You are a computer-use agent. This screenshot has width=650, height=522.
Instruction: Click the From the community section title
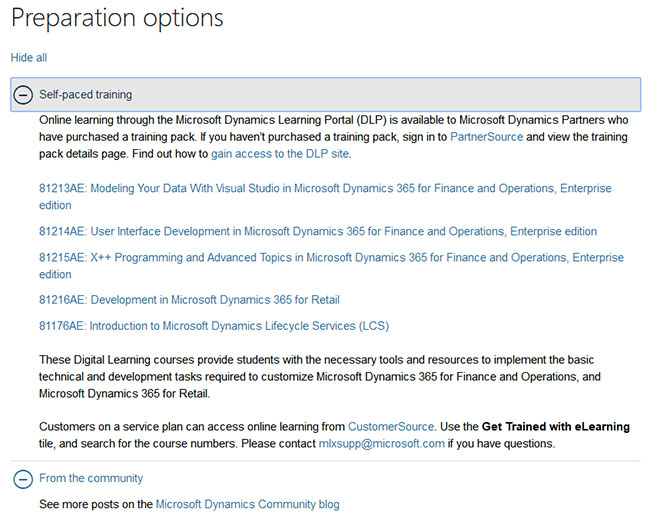(91, 478)
